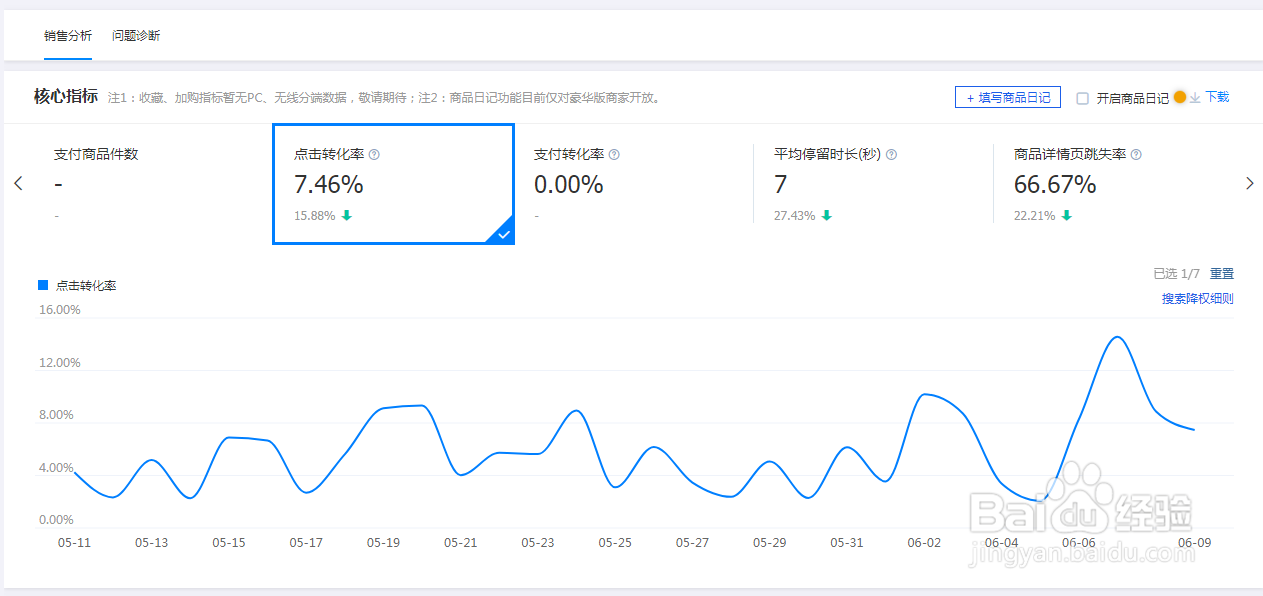Click the 06-02 x-axis date label
Image resolution: width=1263 pixels, height=596 pixels.
tap(924, 543)
